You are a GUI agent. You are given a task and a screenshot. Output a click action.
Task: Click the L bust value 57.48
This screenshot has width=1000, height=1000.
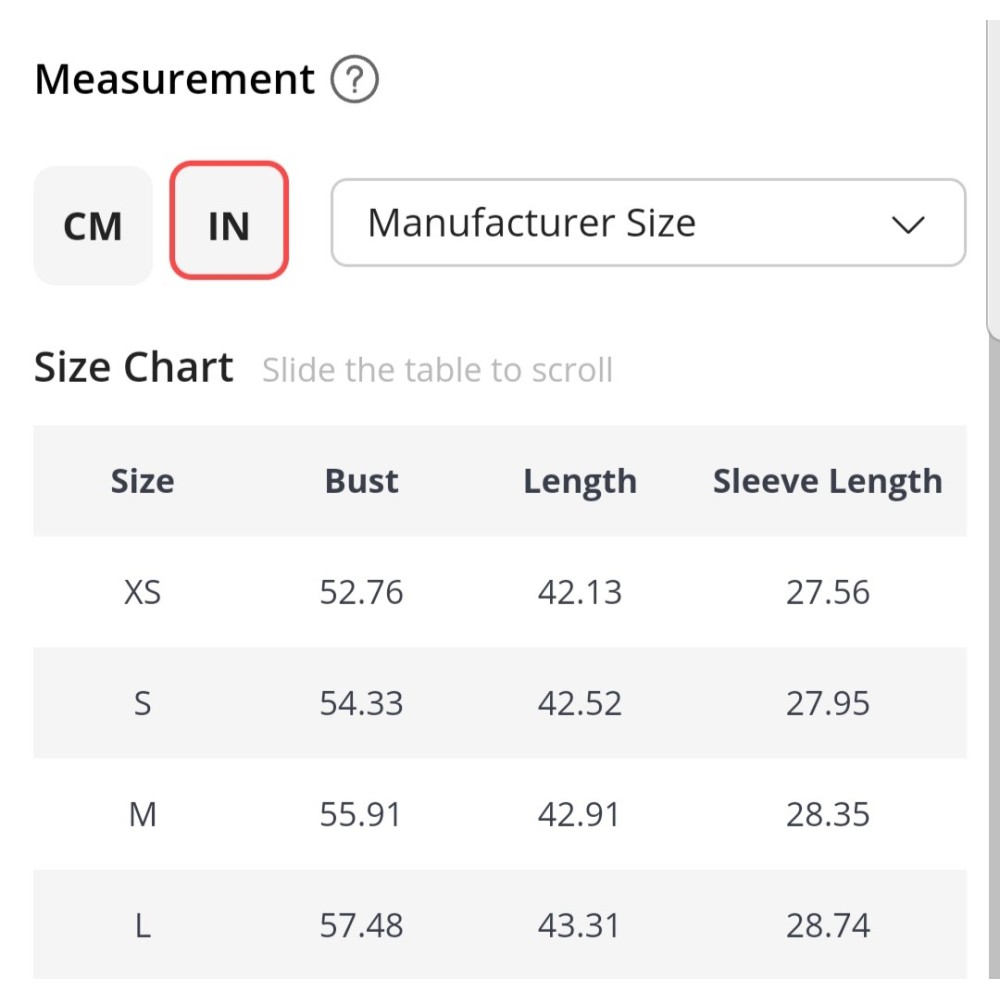[x=361, y=925]
